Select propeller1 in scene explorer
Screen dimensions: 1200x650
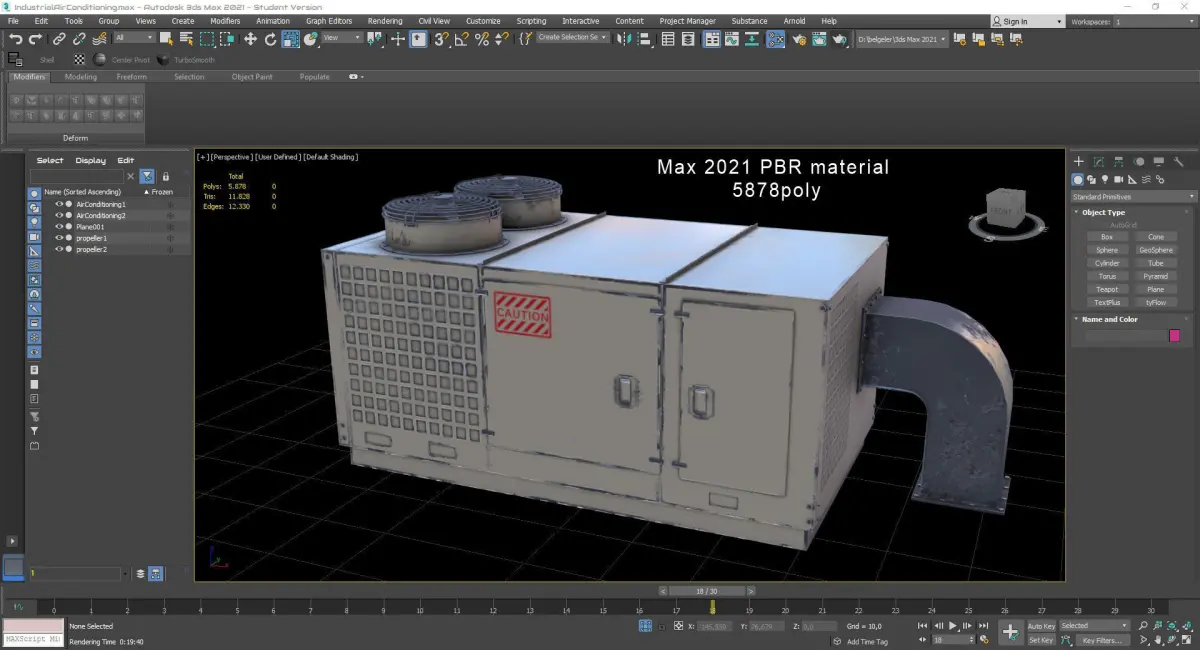coord(92,238)
